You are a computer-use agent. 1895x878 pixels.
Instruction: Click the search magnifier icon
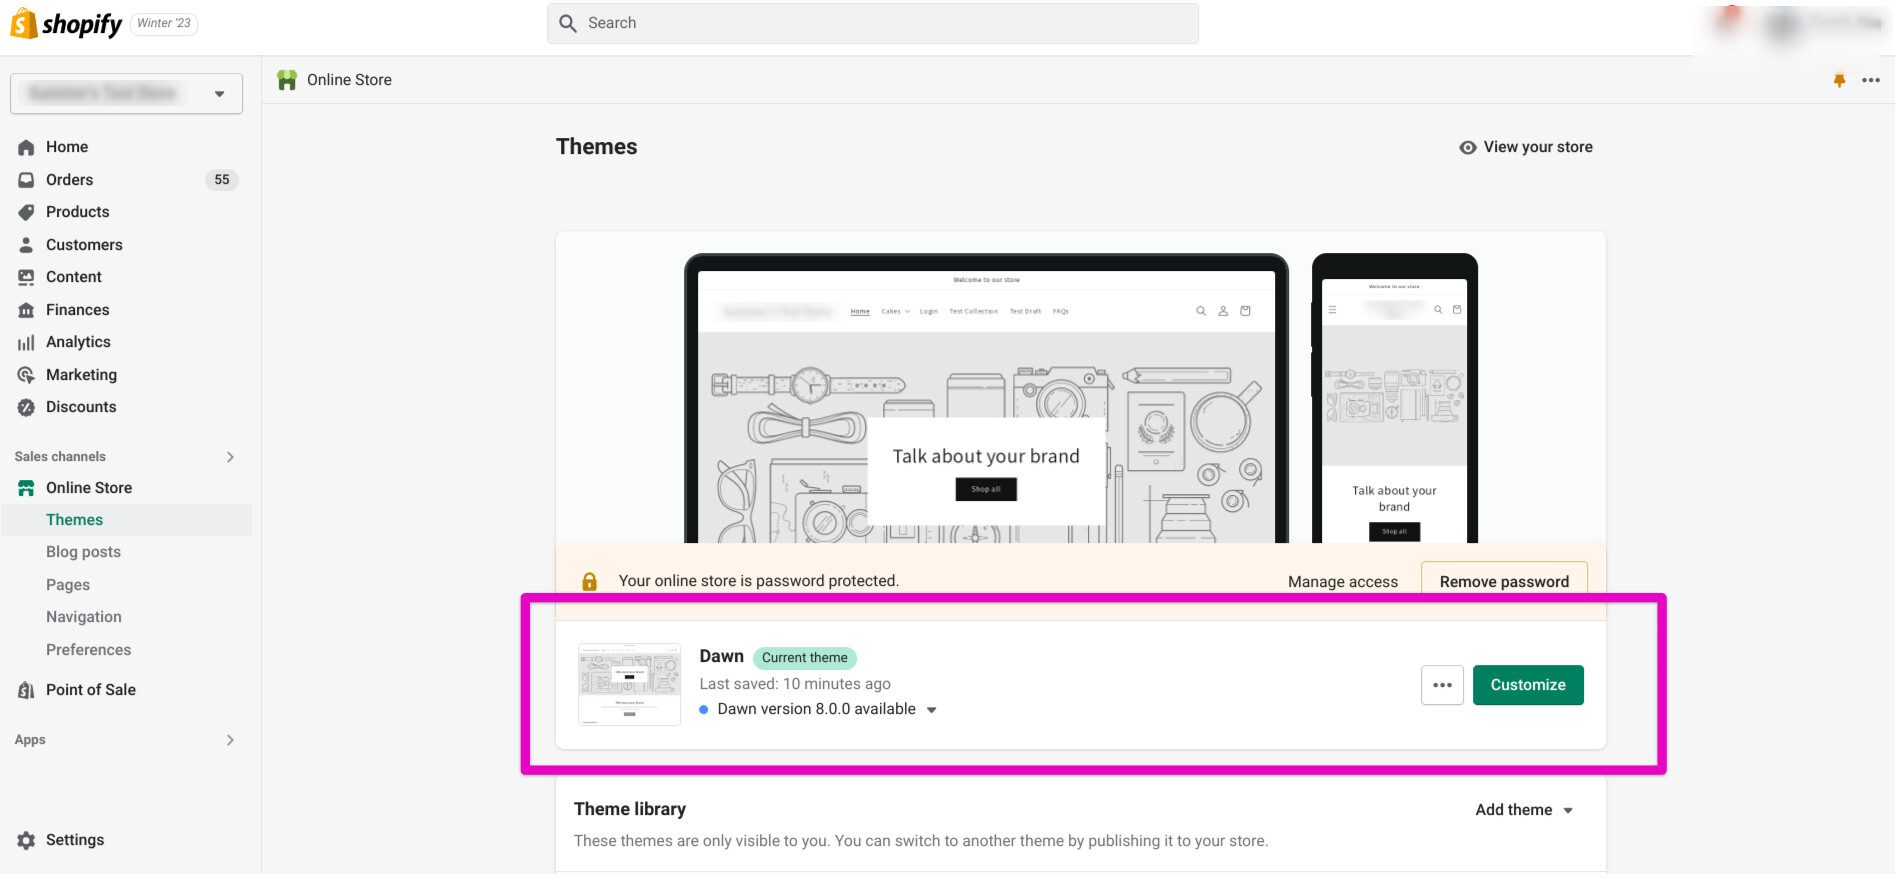[568, 23]
